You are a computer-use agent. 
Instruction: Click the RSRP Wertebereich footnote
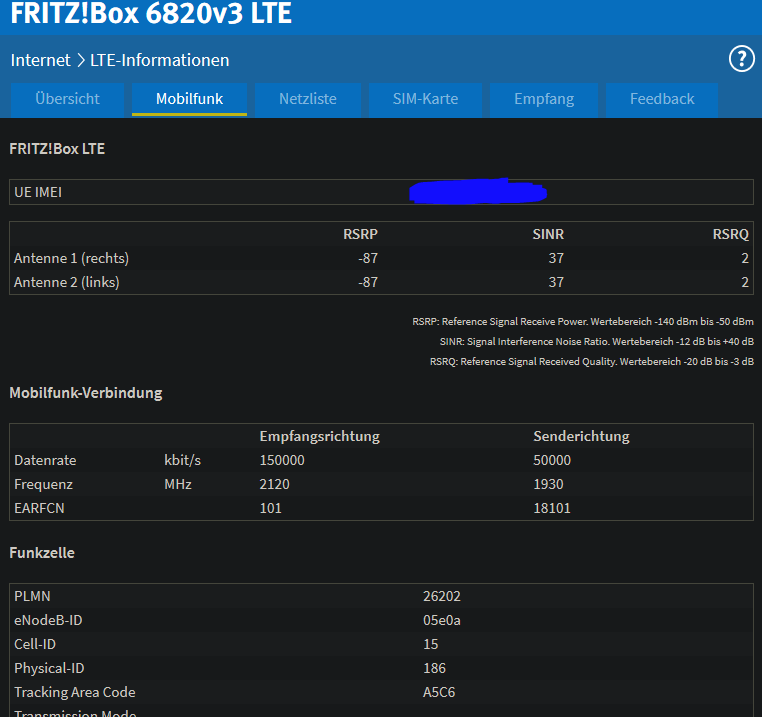(x=583, y=322)
